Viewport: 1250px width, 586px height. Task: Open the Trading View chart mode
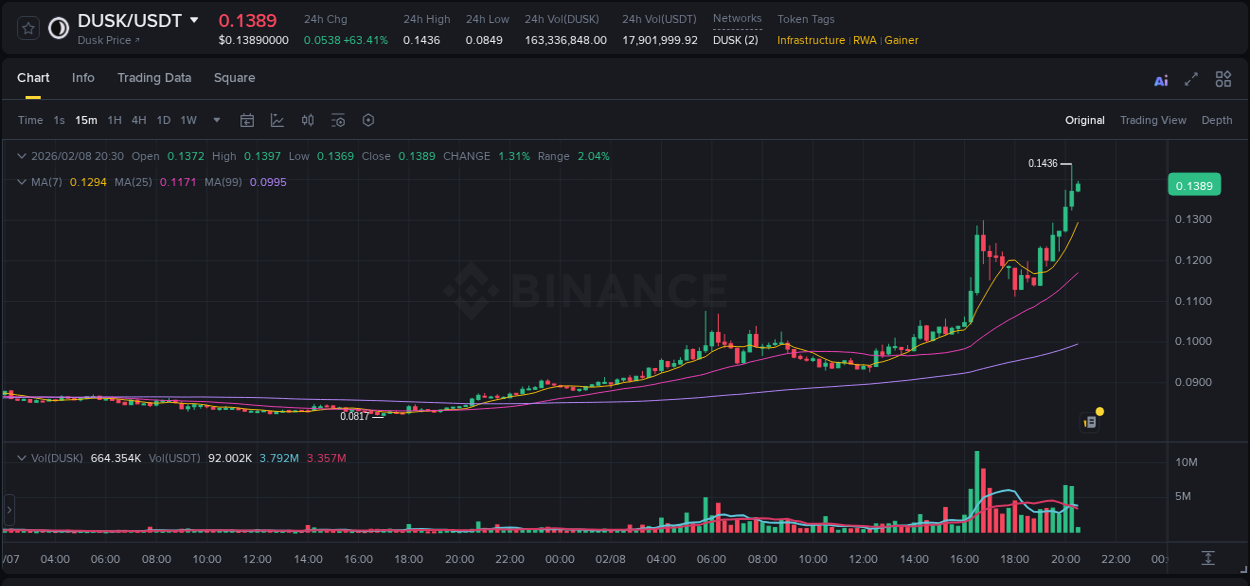pos(1153,120)
